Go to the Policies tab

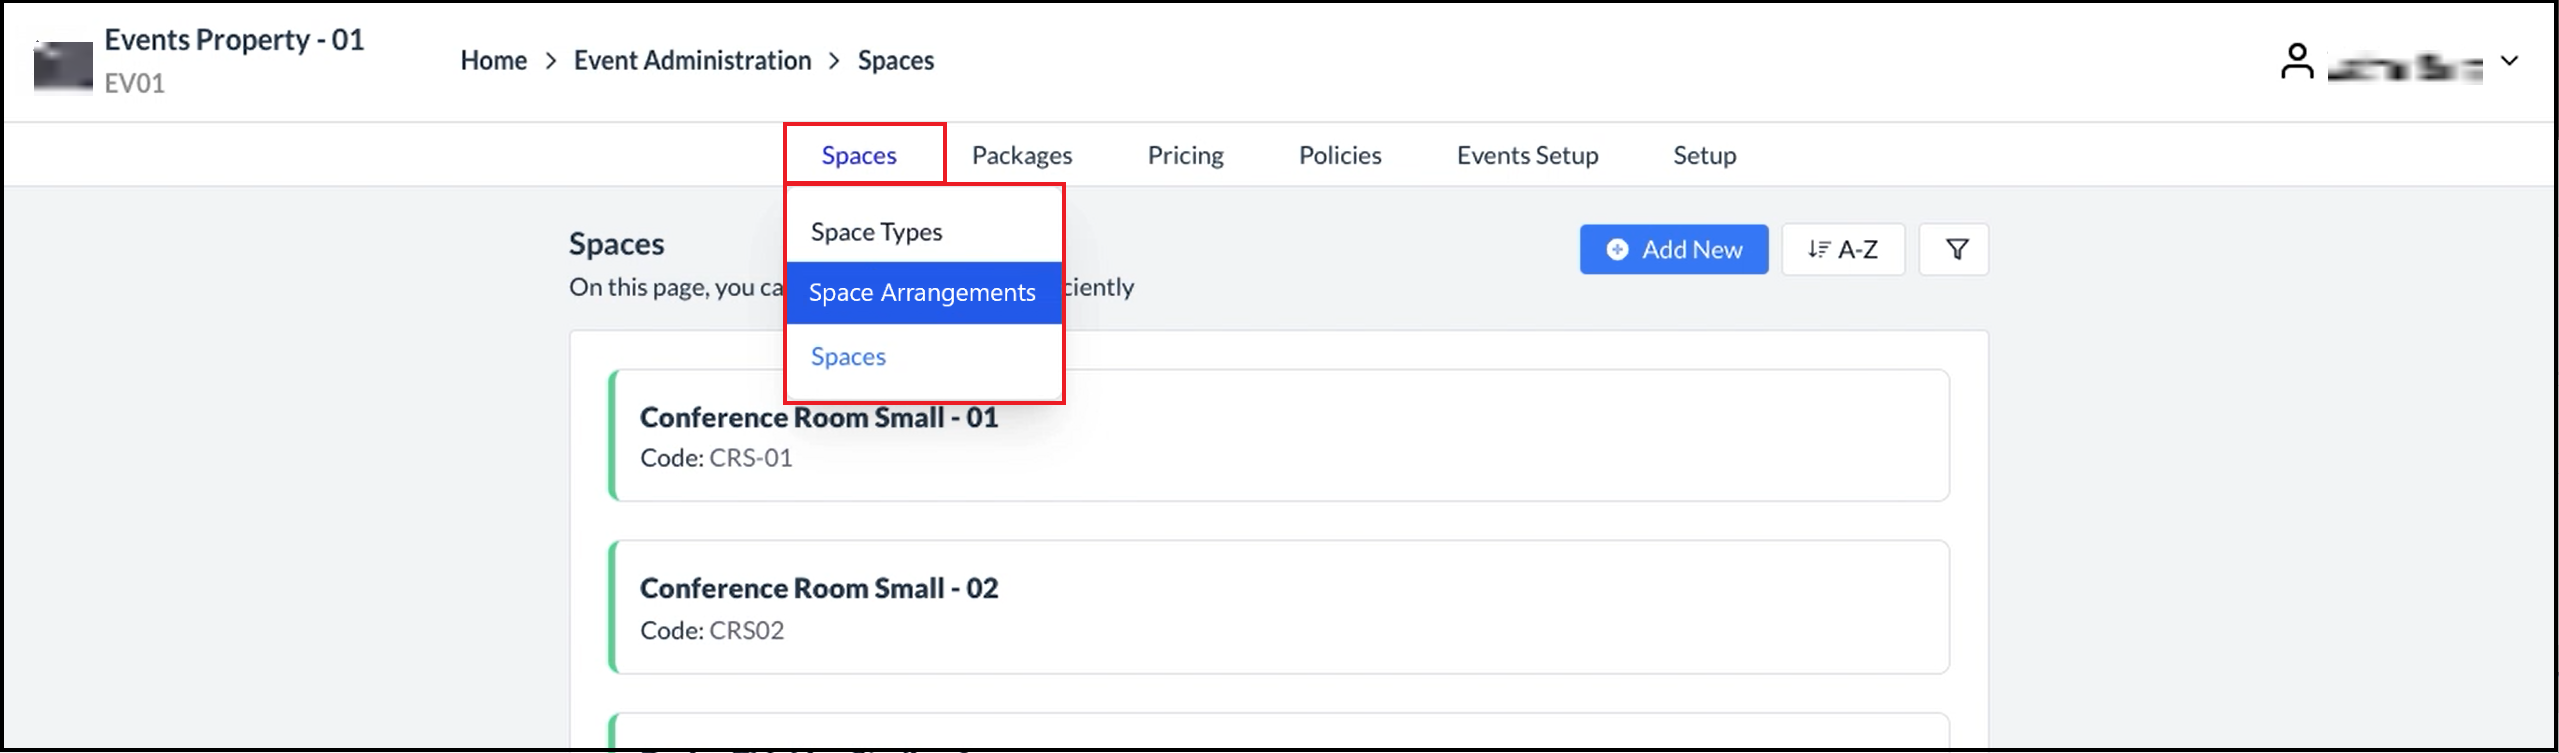[1339, 155]
